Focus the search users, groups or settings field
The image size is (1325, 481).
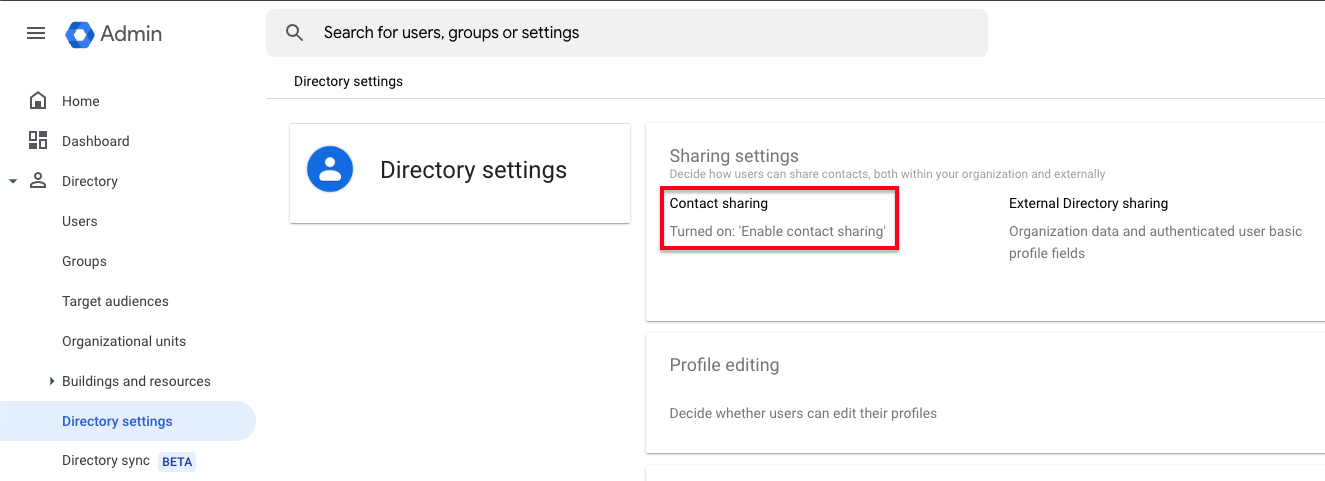(x=640, y=33)
